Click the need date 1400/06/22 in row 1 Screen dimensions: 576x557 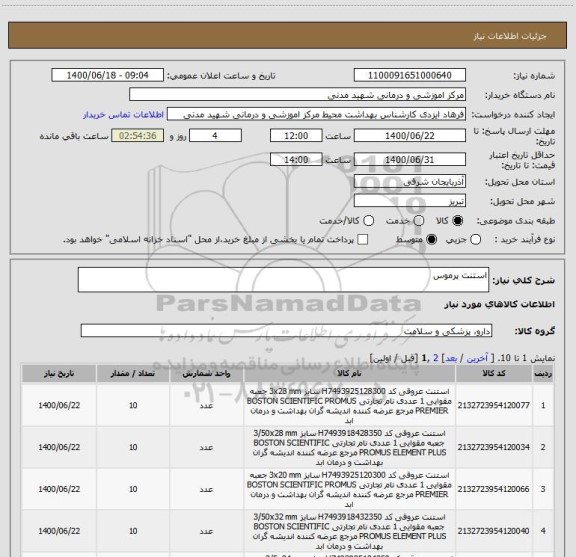tap(59, 405)
